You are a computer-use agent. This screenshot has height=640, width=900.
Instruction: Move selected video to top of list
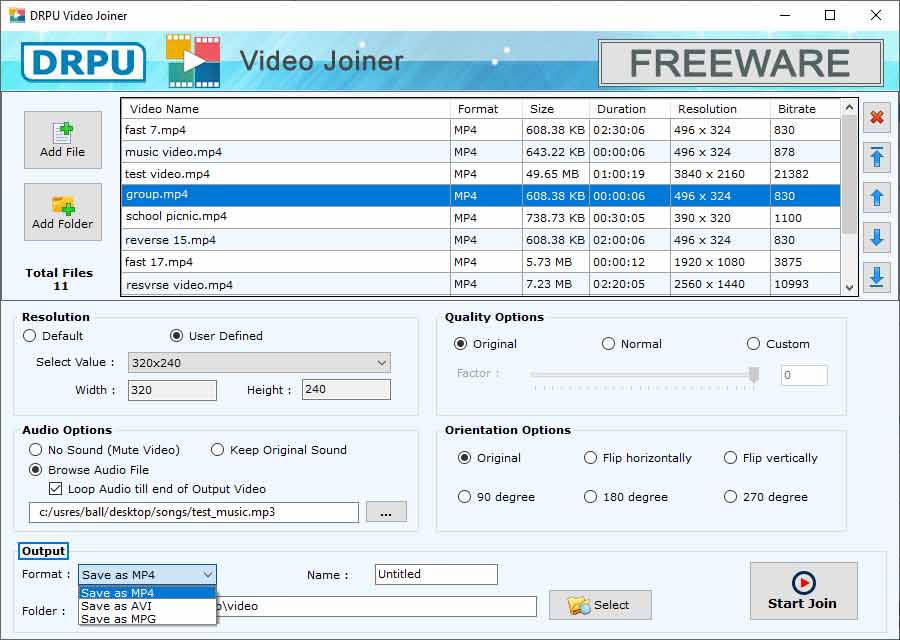876,157
